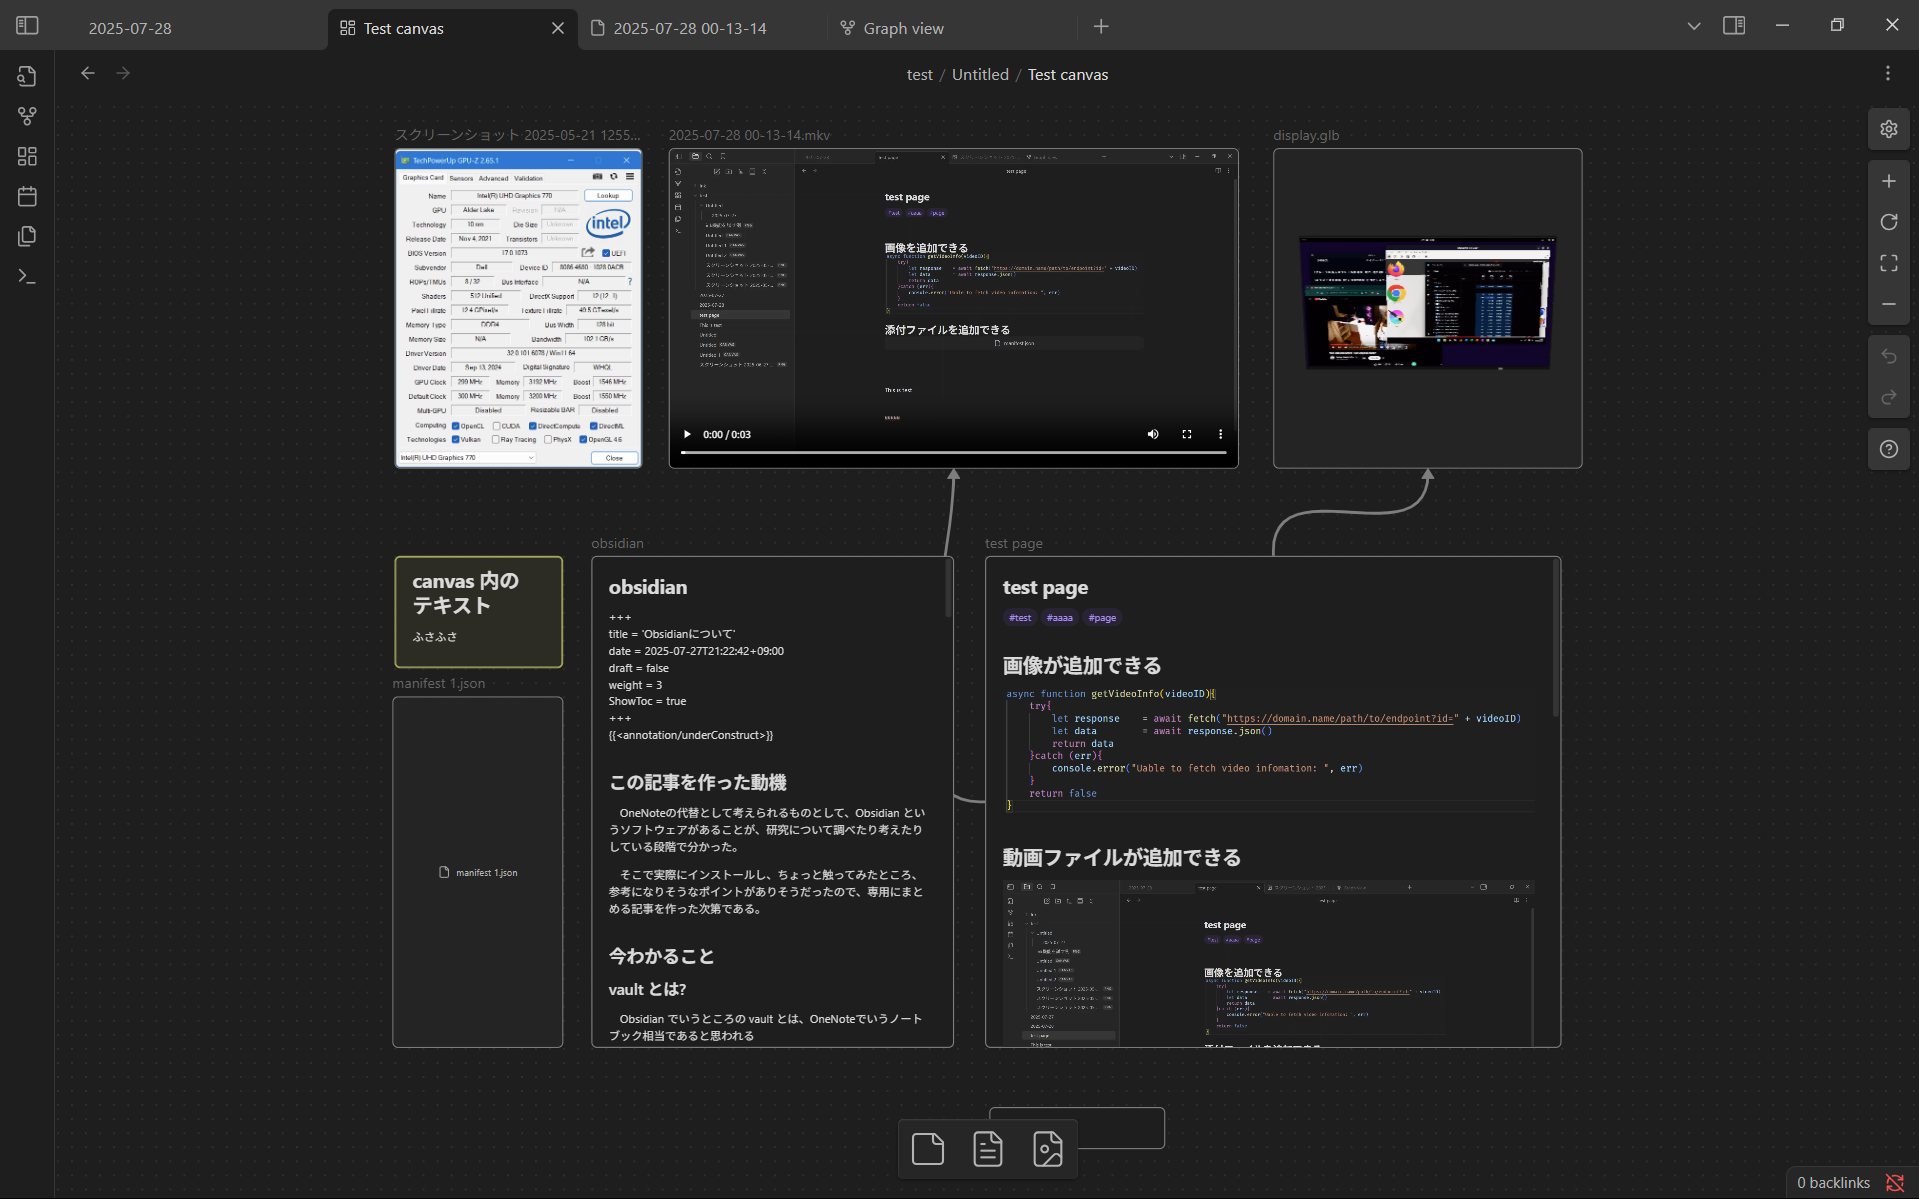Close the Test canvas tab
1919x1199 pixels.
point(557,28)
